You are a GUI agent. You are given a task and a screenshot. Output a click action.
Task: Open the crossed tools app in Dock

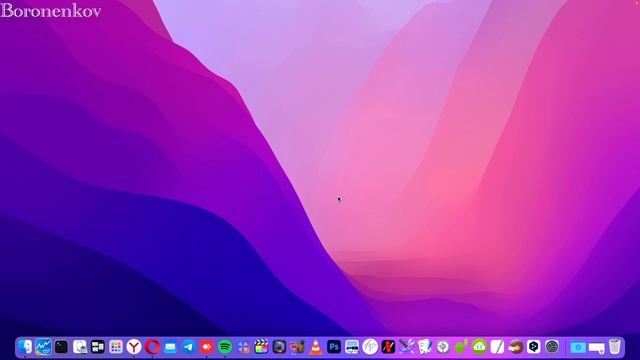click(x=407, y=347)
